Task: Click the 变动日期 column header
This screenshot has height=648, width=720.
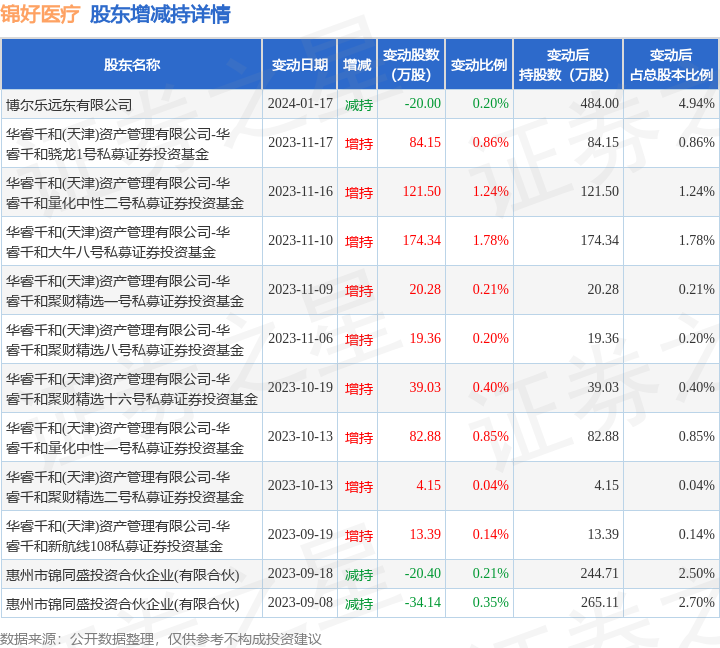Action: (300, 65)
